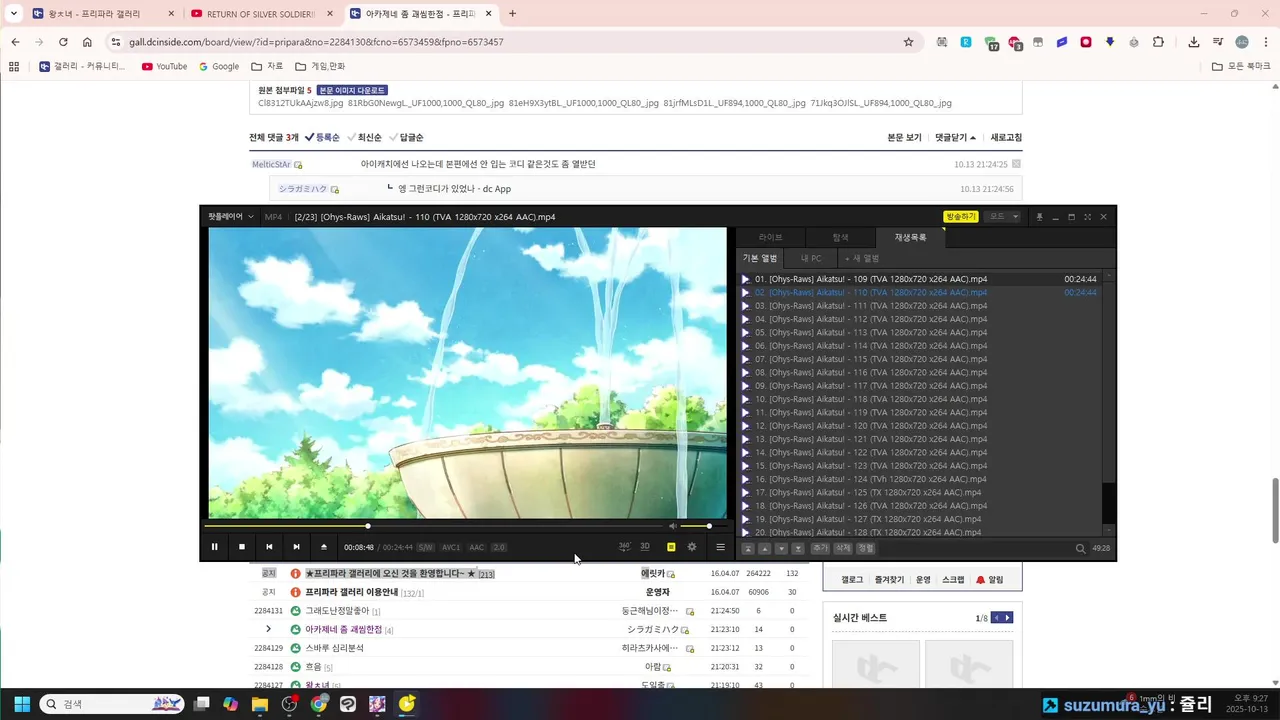
Task: Move playlist item up one
Action: point(765,548)
